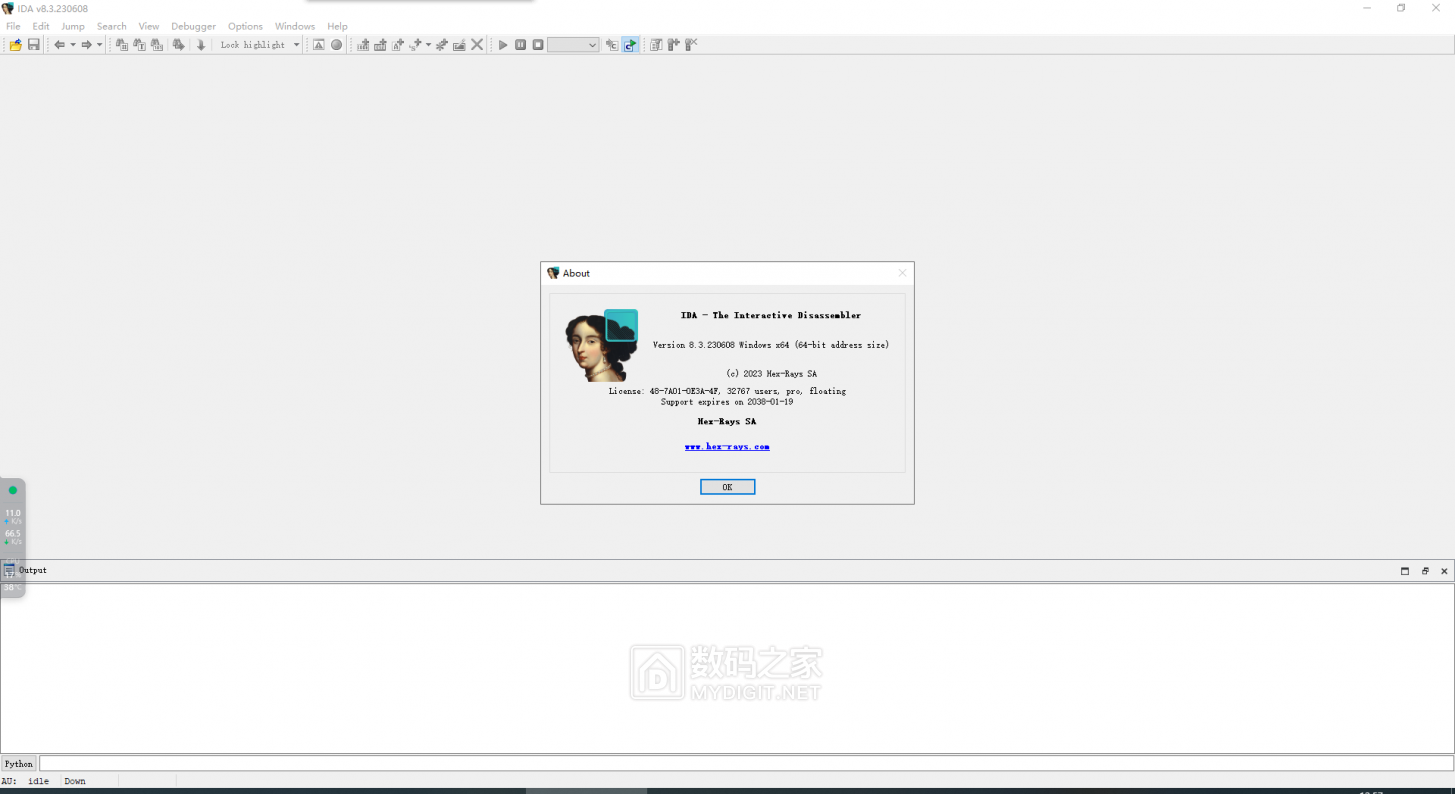The width and height of the screenshot is (1455, 794).
Task: Click the asterisk star toolbar icon
Action: point(441,45)
